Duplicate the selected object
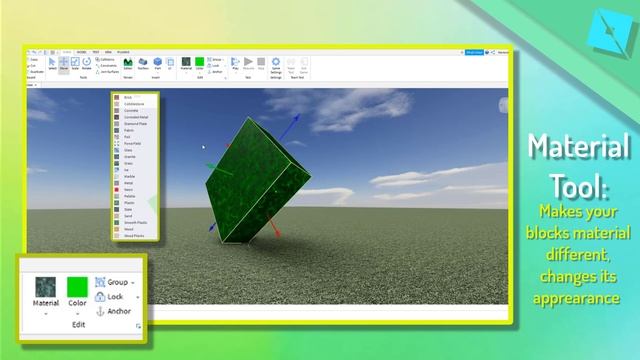 (36, 72)
